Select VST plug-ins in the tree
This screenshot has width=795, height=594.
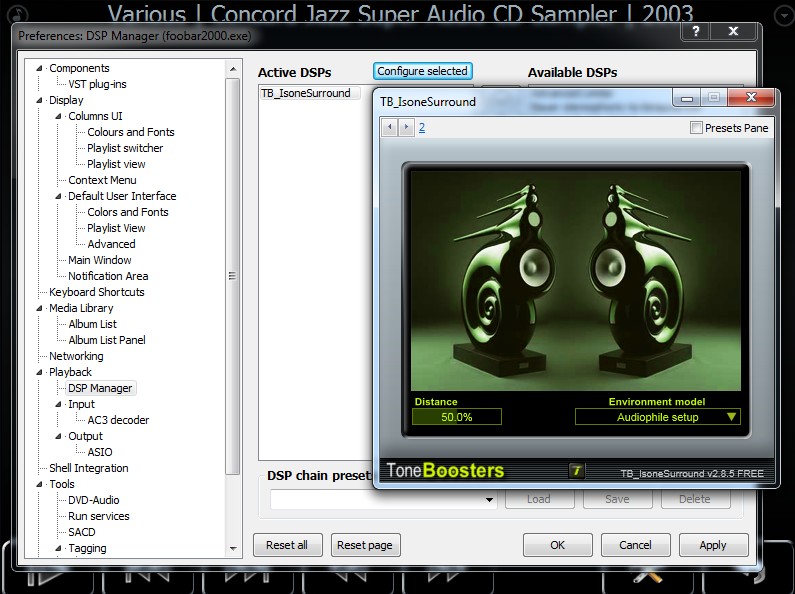97,84
